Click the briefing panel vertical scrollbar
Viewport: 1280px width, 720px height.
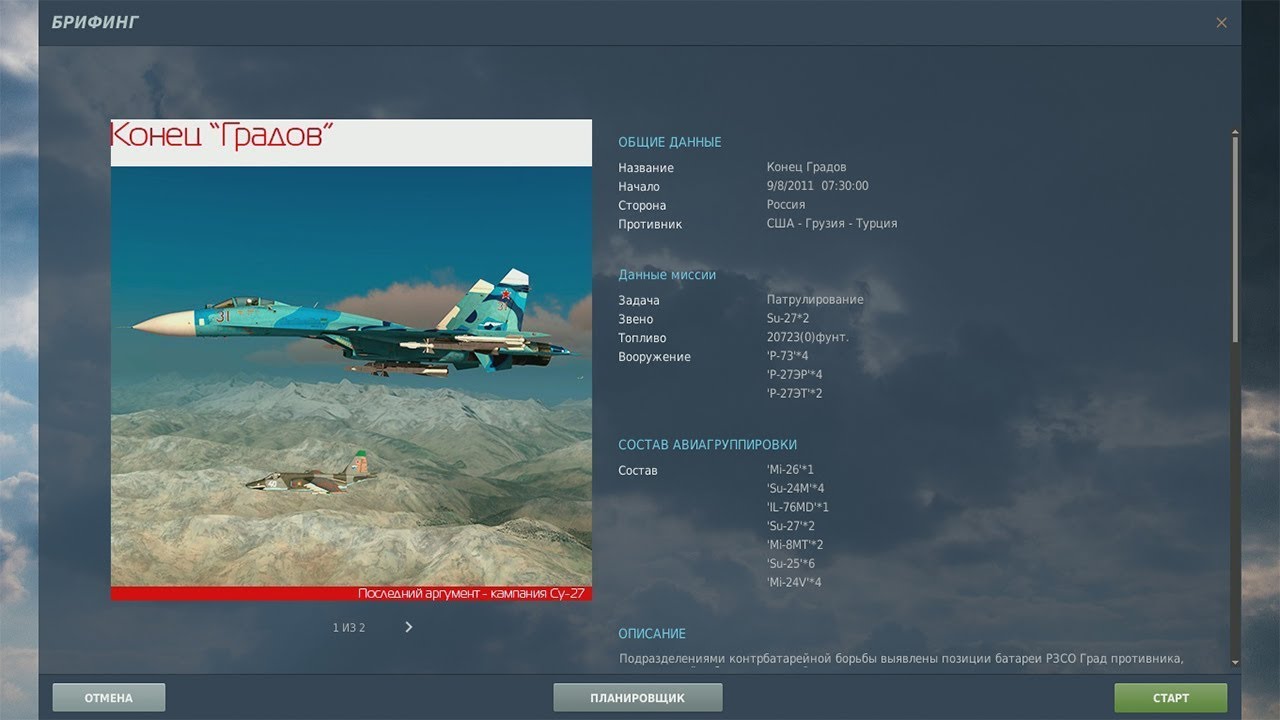pyautogui.click(x=1236, y=240)
